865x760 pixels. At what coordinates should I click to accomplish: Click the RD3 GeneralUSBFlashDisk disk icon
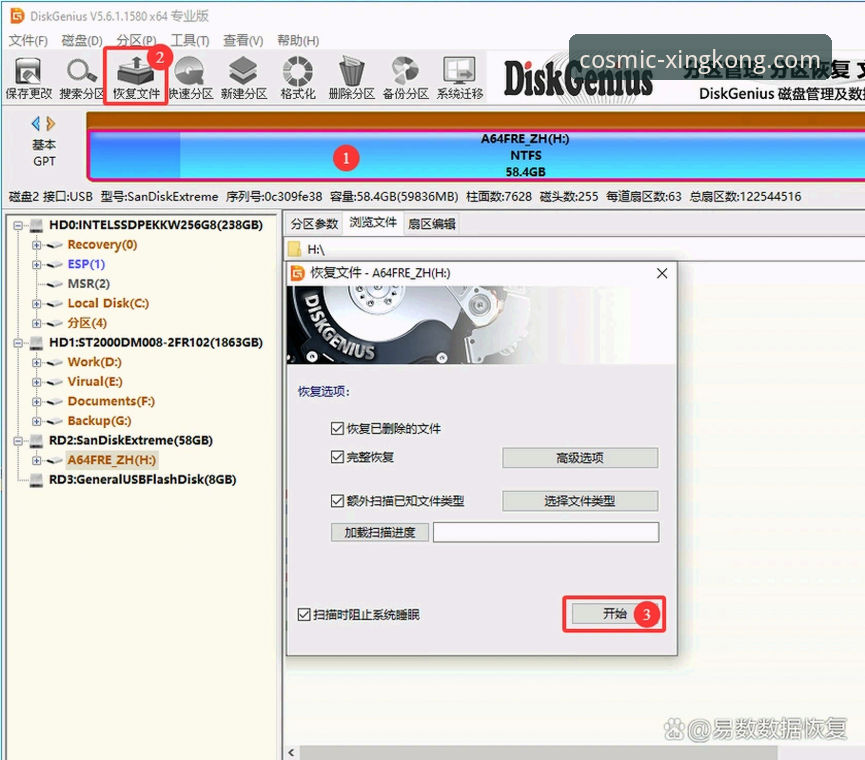click(x=36, y=480)
